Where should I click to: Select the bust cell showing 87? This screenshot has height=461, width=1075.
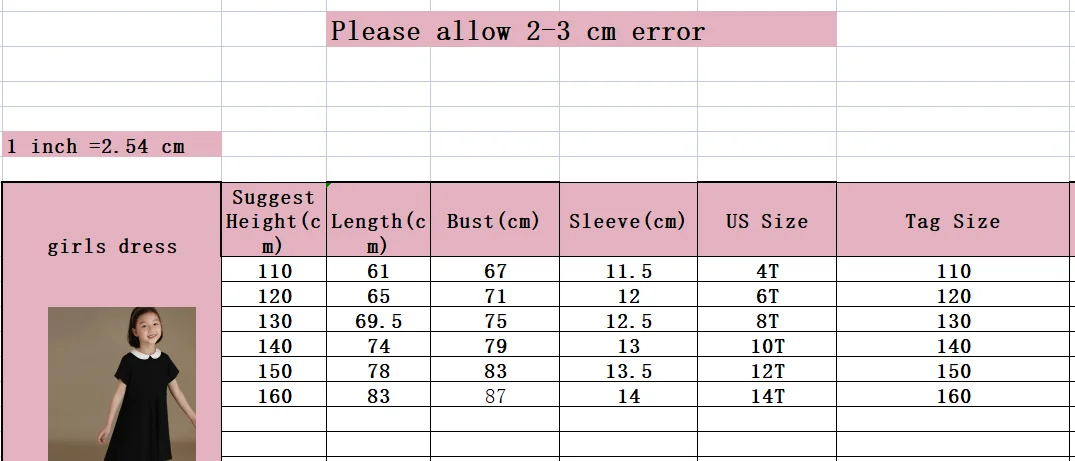494,396
